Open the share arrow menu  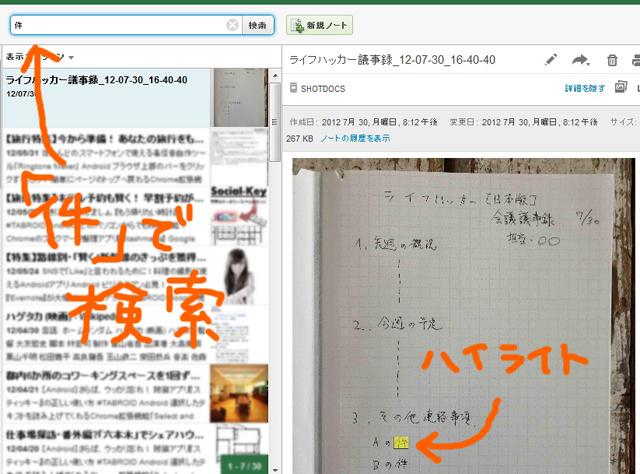(580, 60)
